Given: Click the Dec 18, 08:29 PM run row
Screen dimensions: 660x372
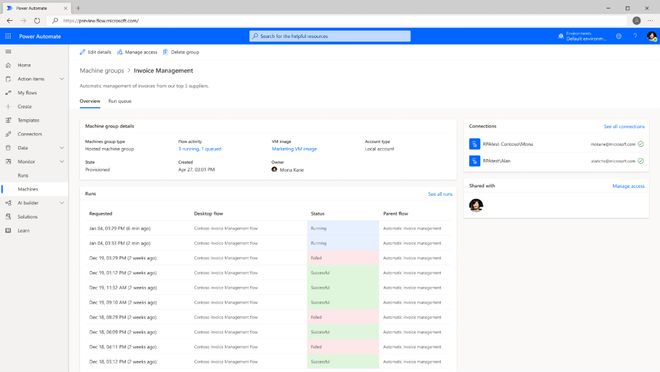Looking at the screenshot, I should click(268, 317).
